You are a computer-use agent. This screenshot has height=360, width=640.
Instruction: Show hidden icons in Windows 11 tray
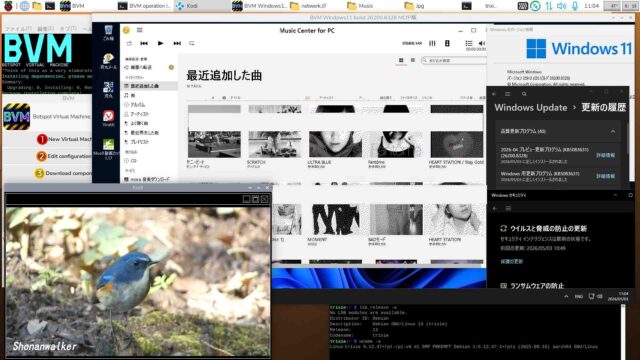click(566, 296)
